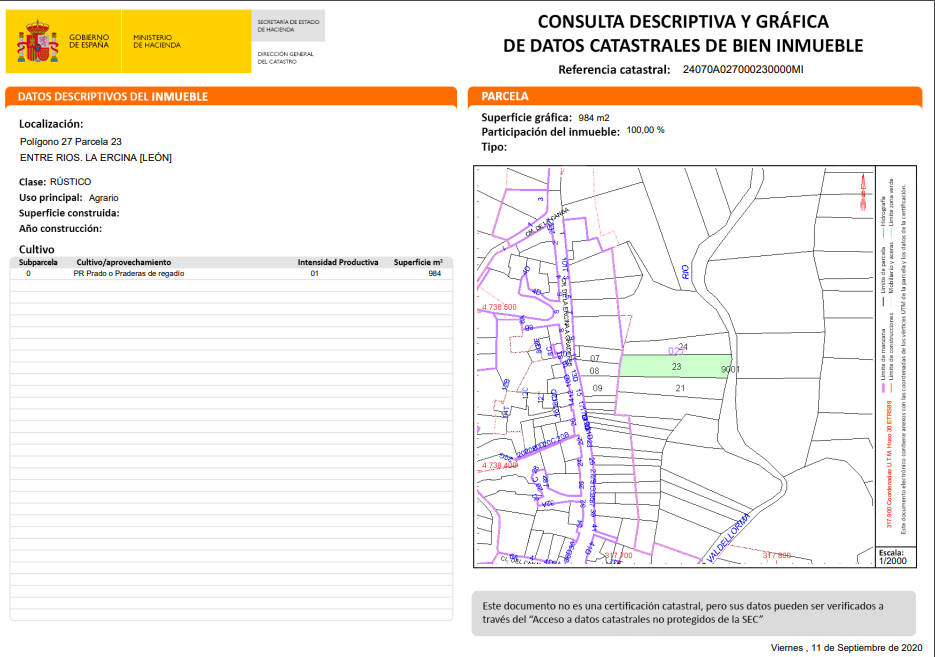Click parcel 07 on the map
Screen dimensions: 935x657
595,358
